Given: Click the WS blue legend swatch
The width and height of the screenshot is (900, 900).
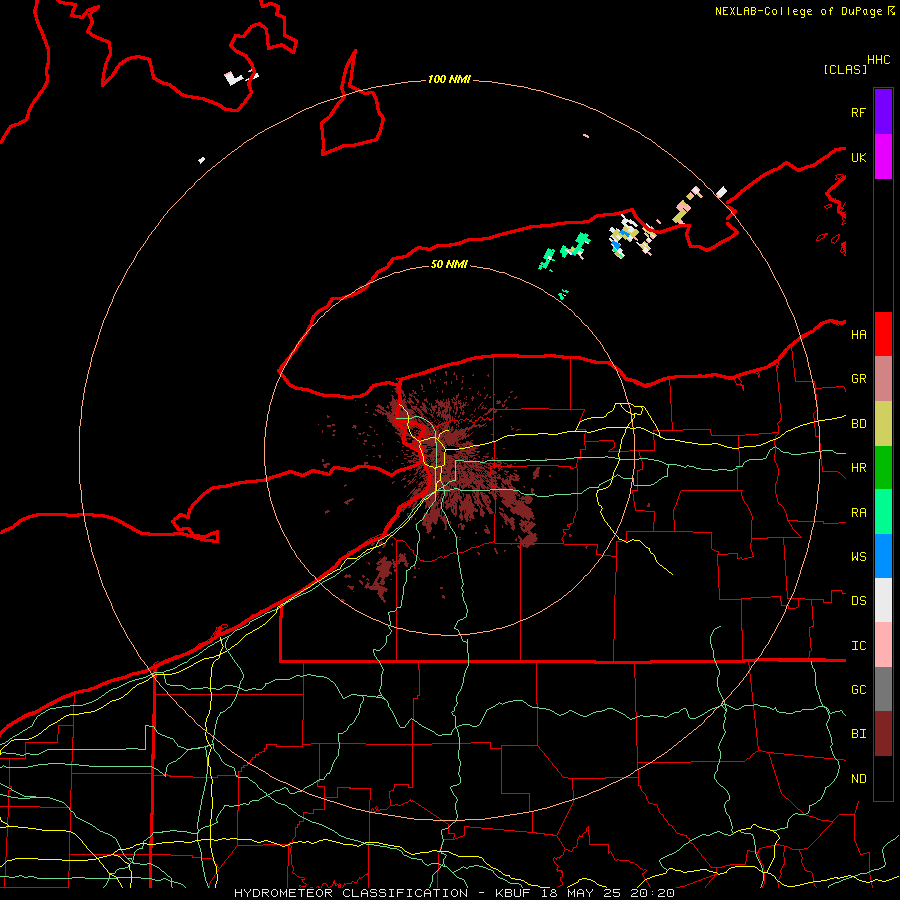Looking at the screenshot, I should [x=883, y=556].
